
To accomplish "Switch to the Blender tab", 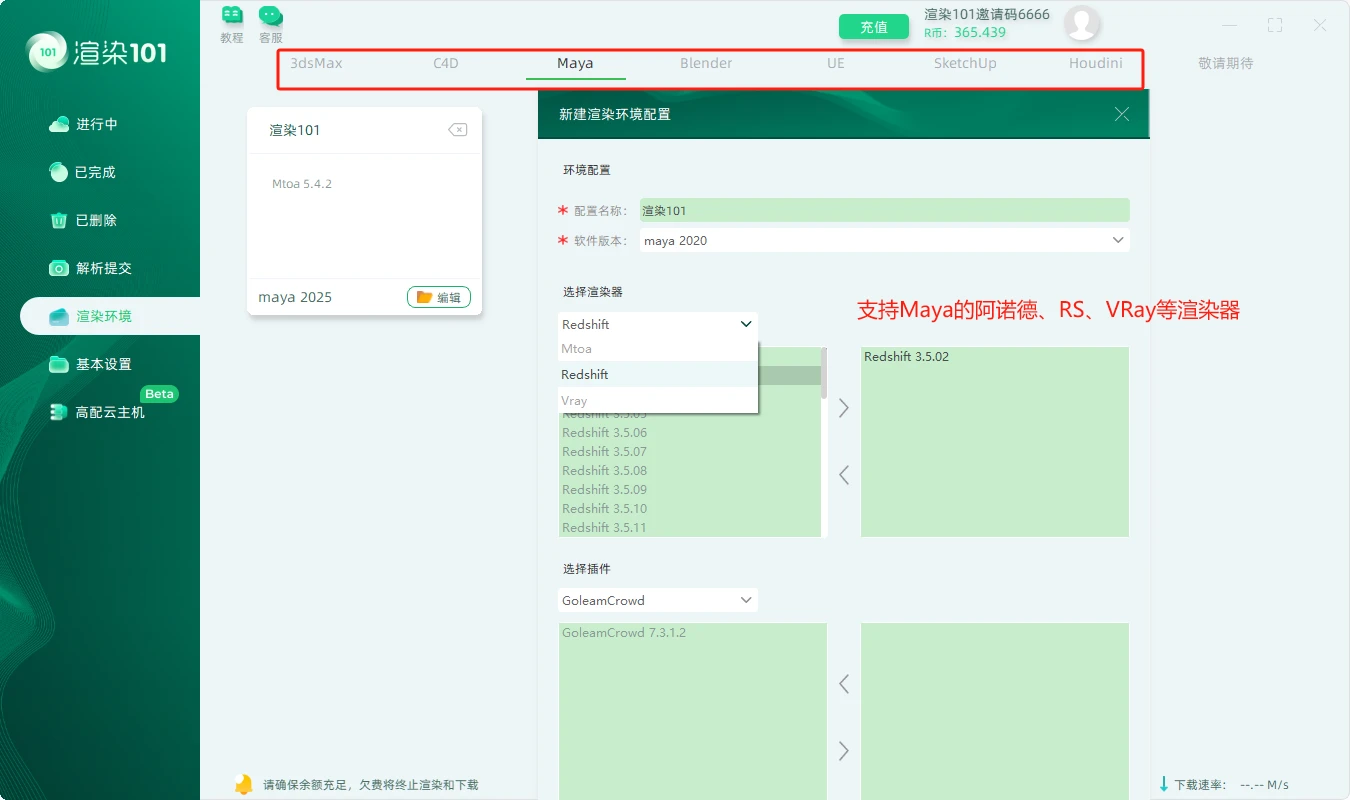I will click(706, 63).
